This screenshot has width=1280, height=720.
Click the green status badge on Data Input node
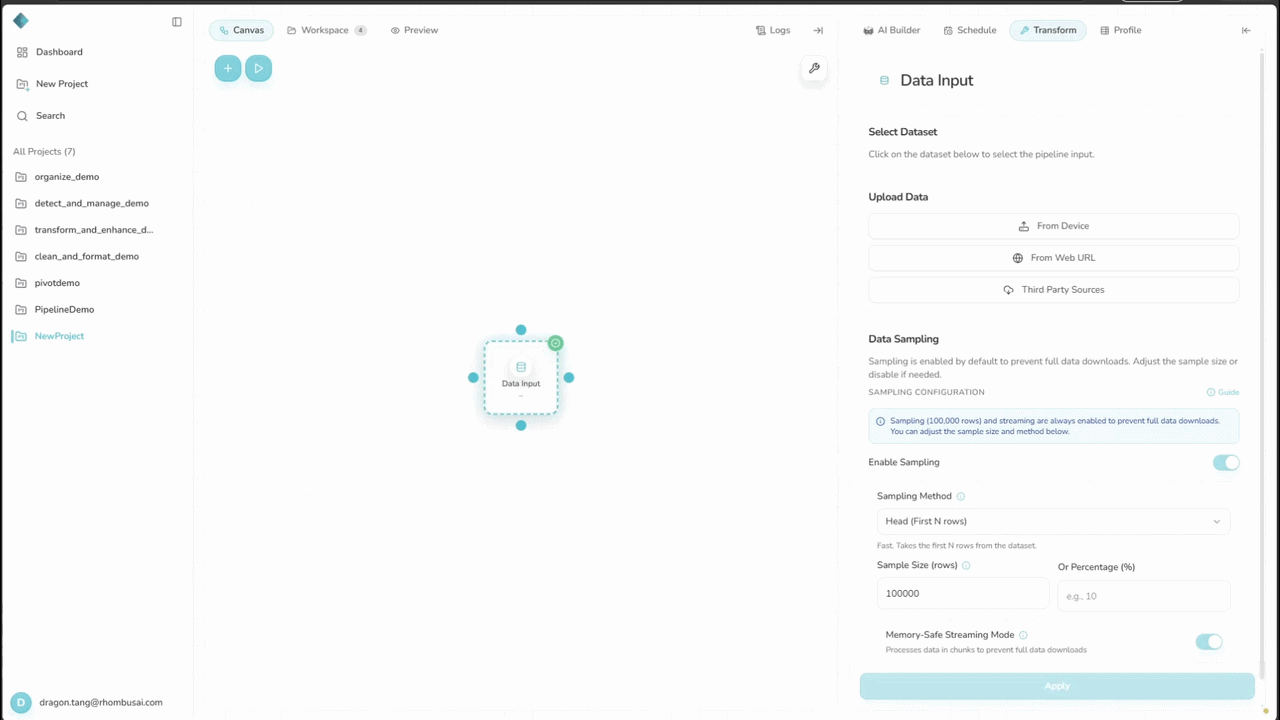point(556,343)
